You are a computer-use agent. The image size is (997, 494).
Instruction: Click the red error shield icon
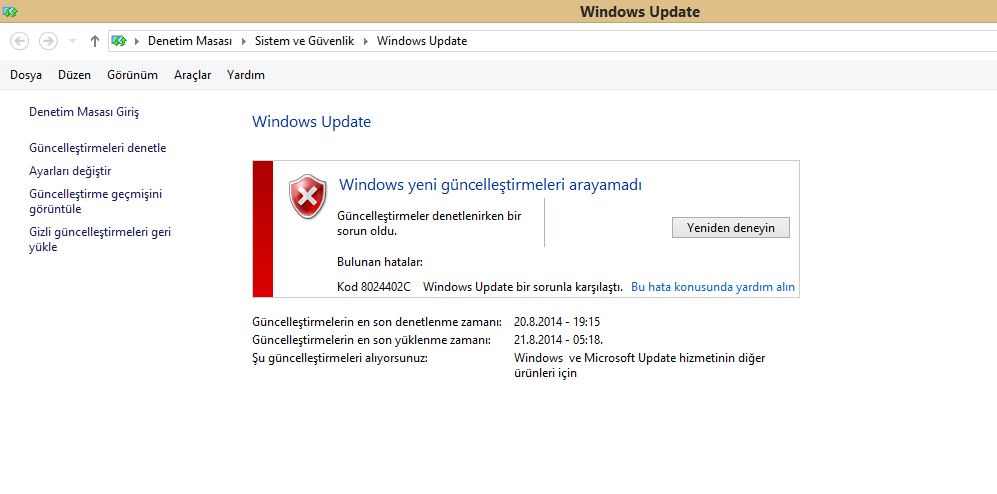tap(308, 197)
